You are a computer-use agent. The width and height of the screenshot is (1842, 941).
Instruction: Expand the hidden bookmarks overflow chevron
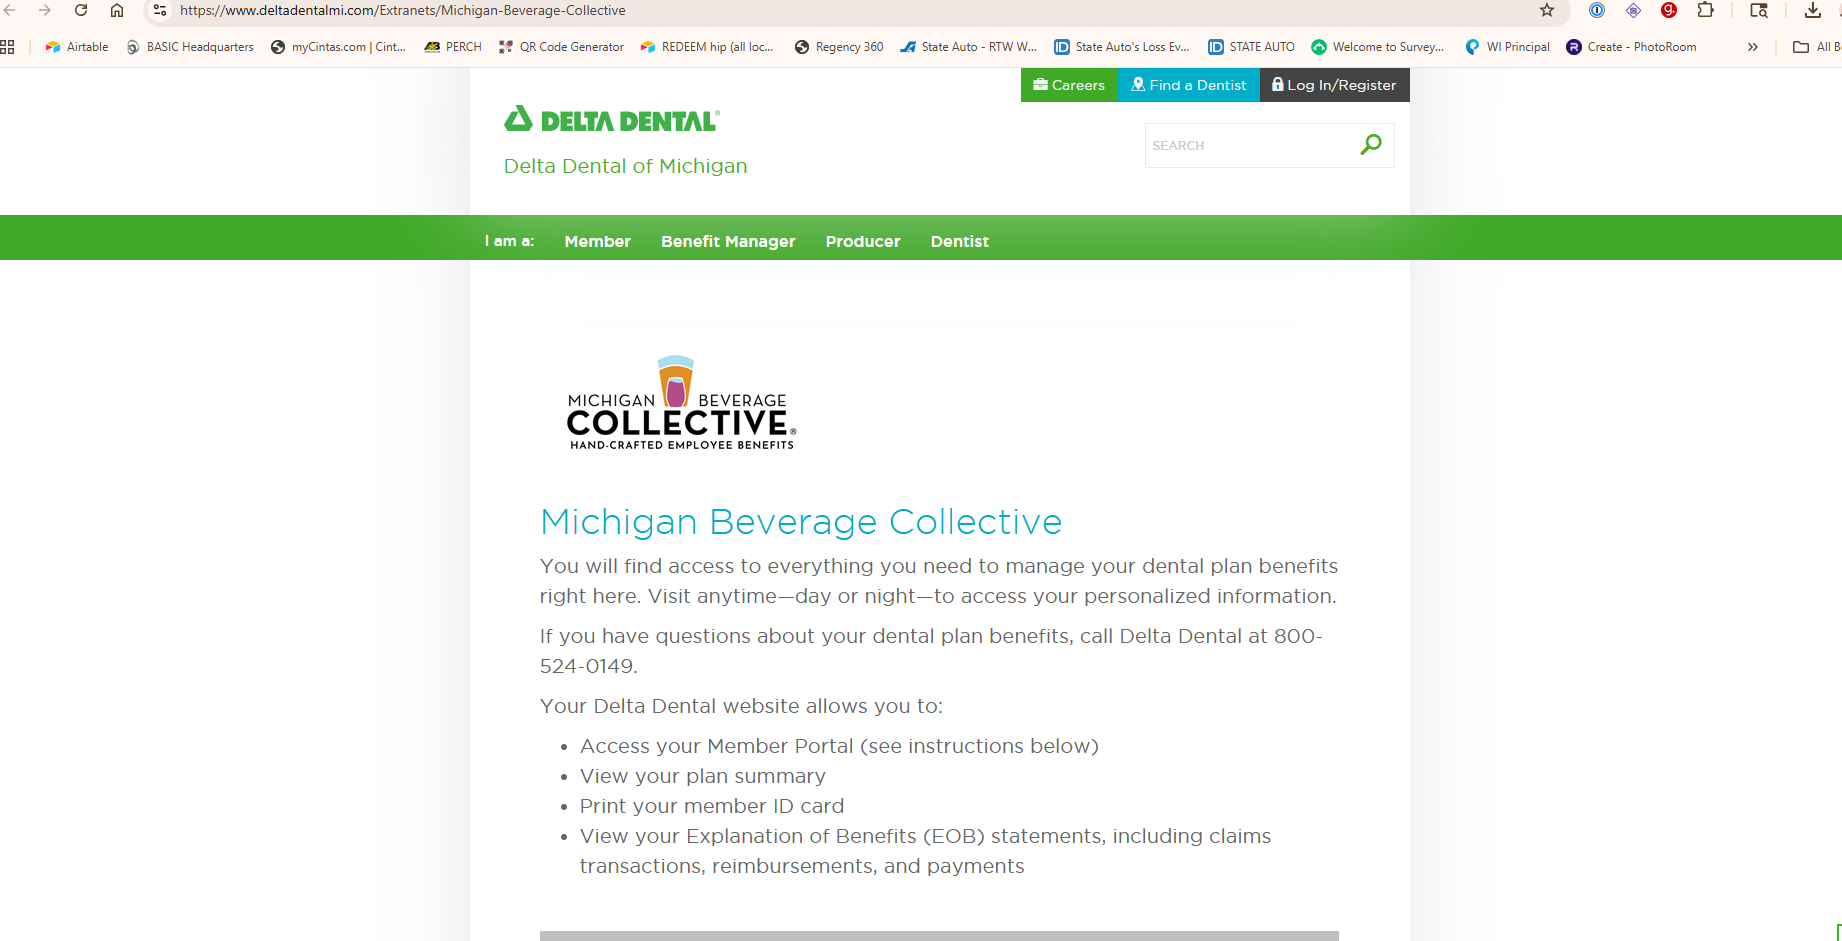point(1752,47)
